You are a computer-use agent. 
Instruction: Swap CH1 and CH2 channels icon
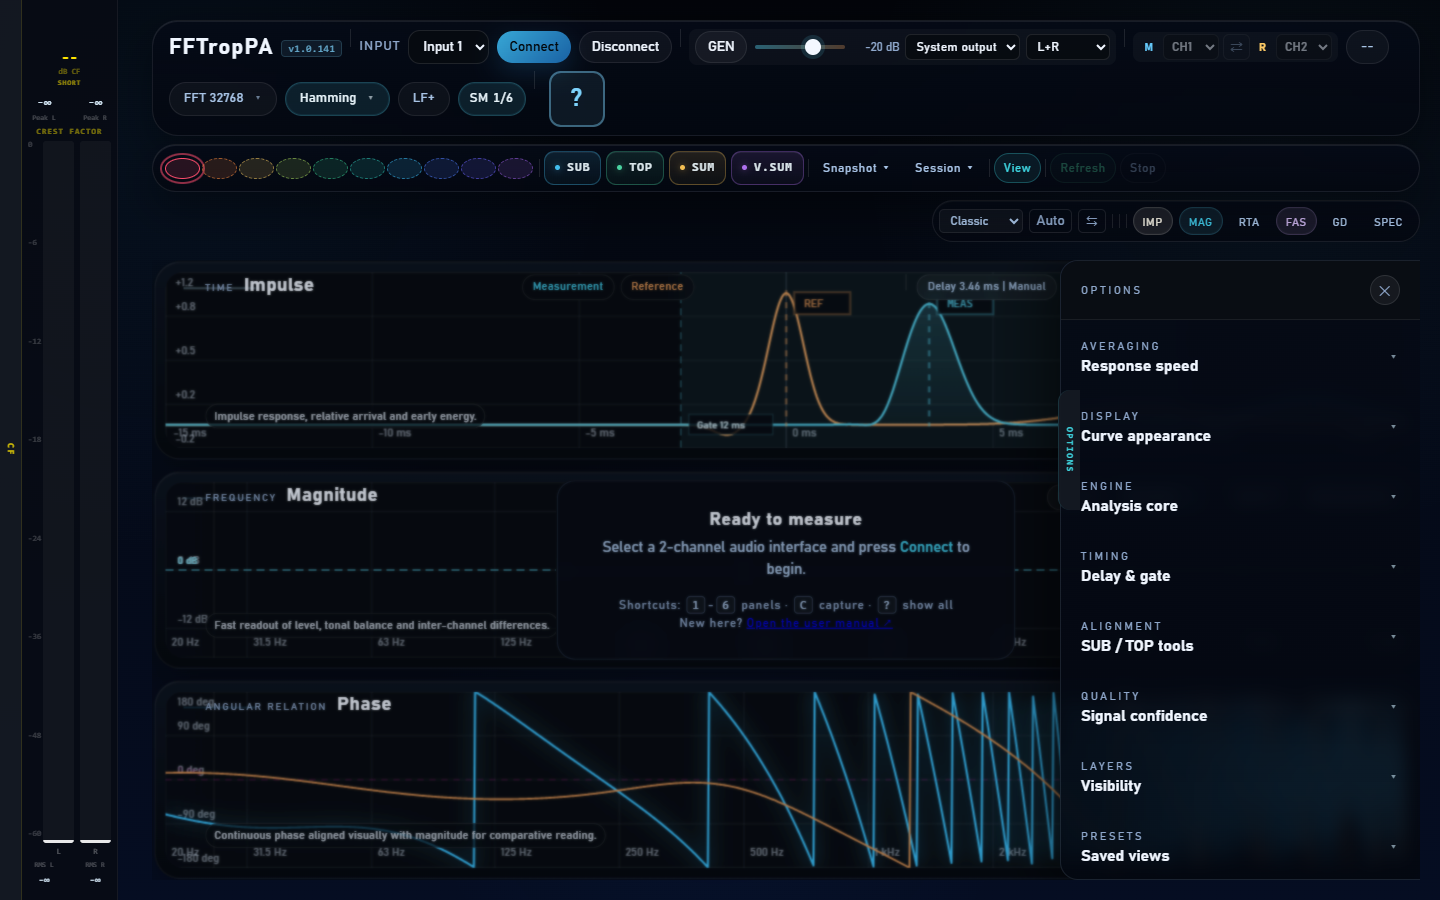(x=1236, y=47)
